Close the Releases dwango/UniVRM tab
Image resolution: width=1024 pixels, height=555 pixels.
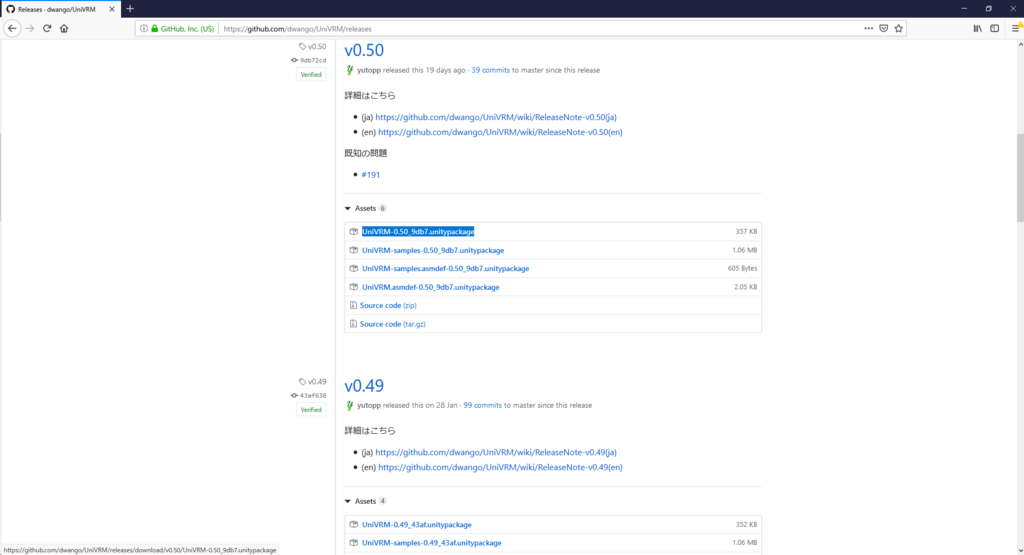pyautogui.click(x=112, y=9)
